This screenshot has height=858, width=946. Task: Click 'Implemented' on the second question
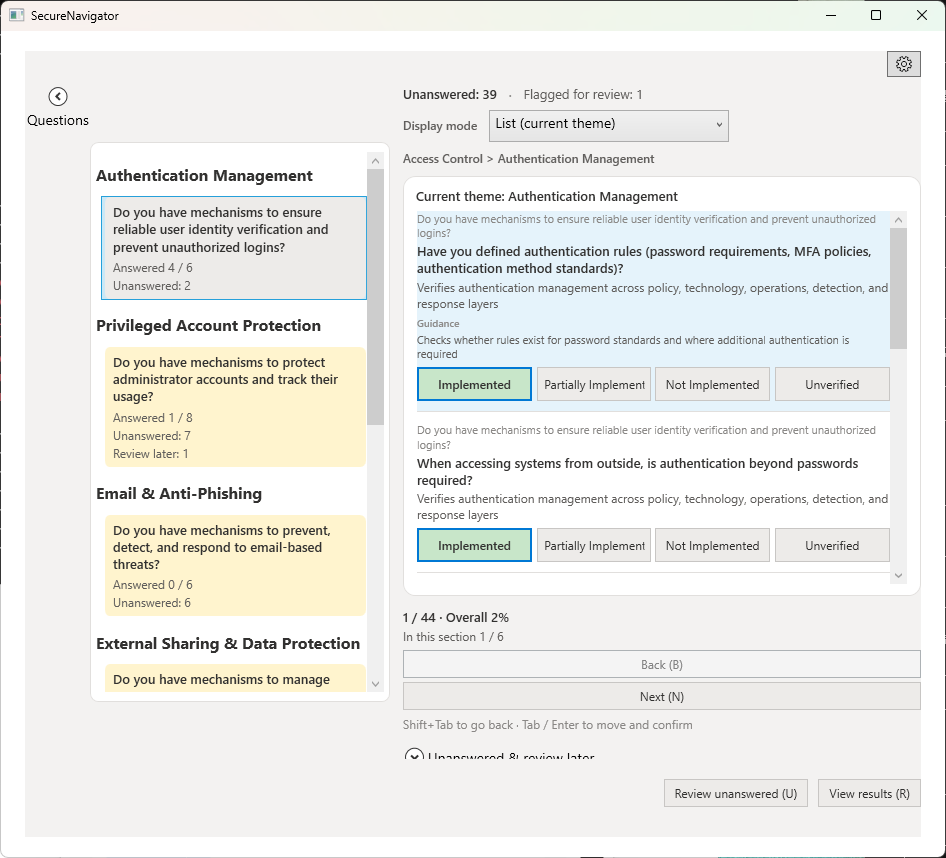point(474,545)
